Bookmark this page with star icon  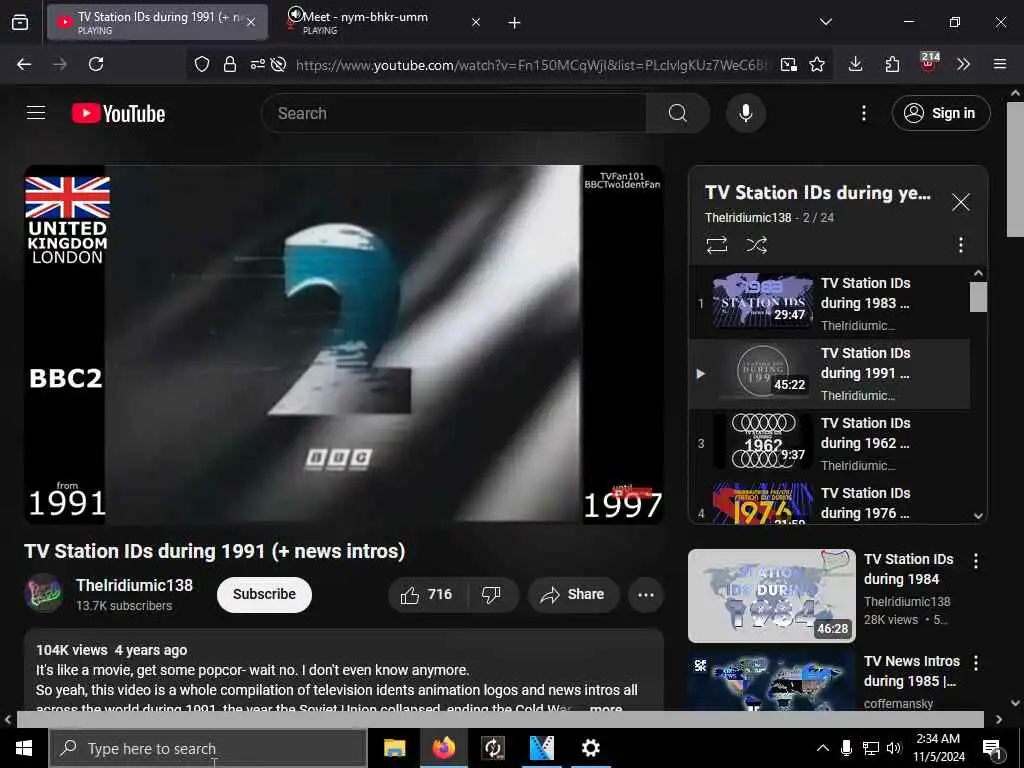tap(816, 64)
